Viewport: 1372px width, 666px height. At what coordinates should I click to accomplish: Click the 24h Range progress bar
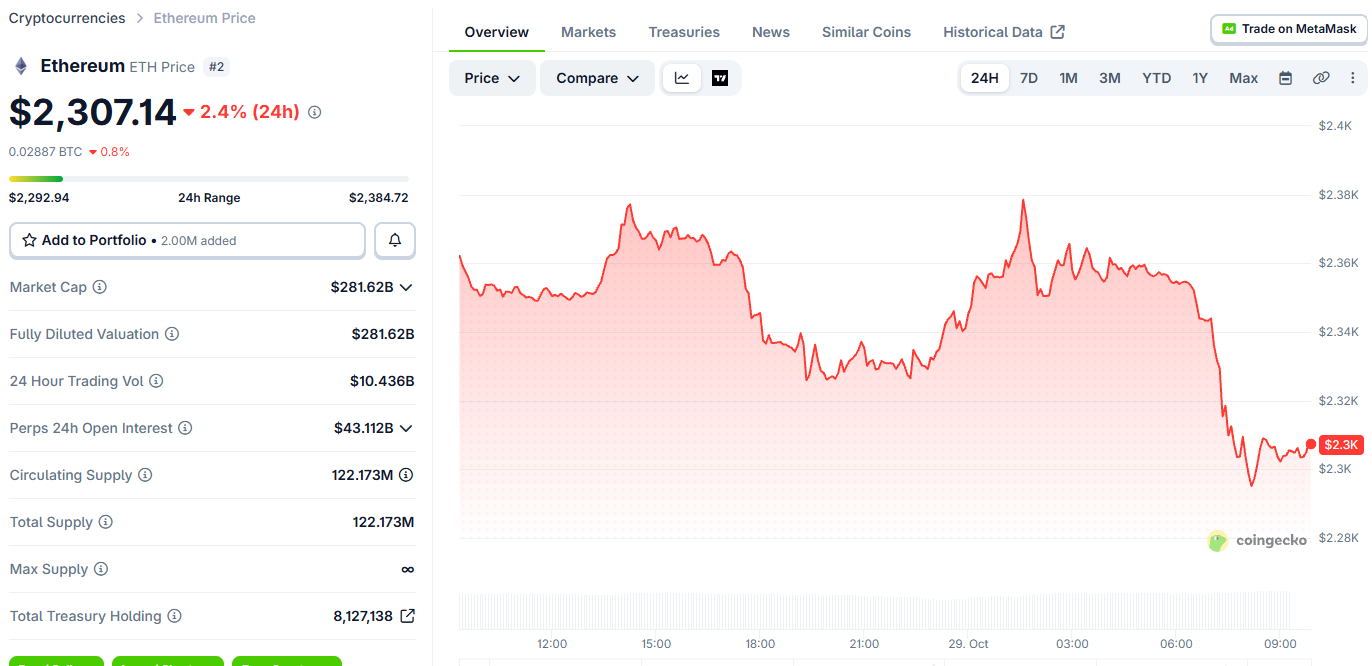(x=209, y=179)
